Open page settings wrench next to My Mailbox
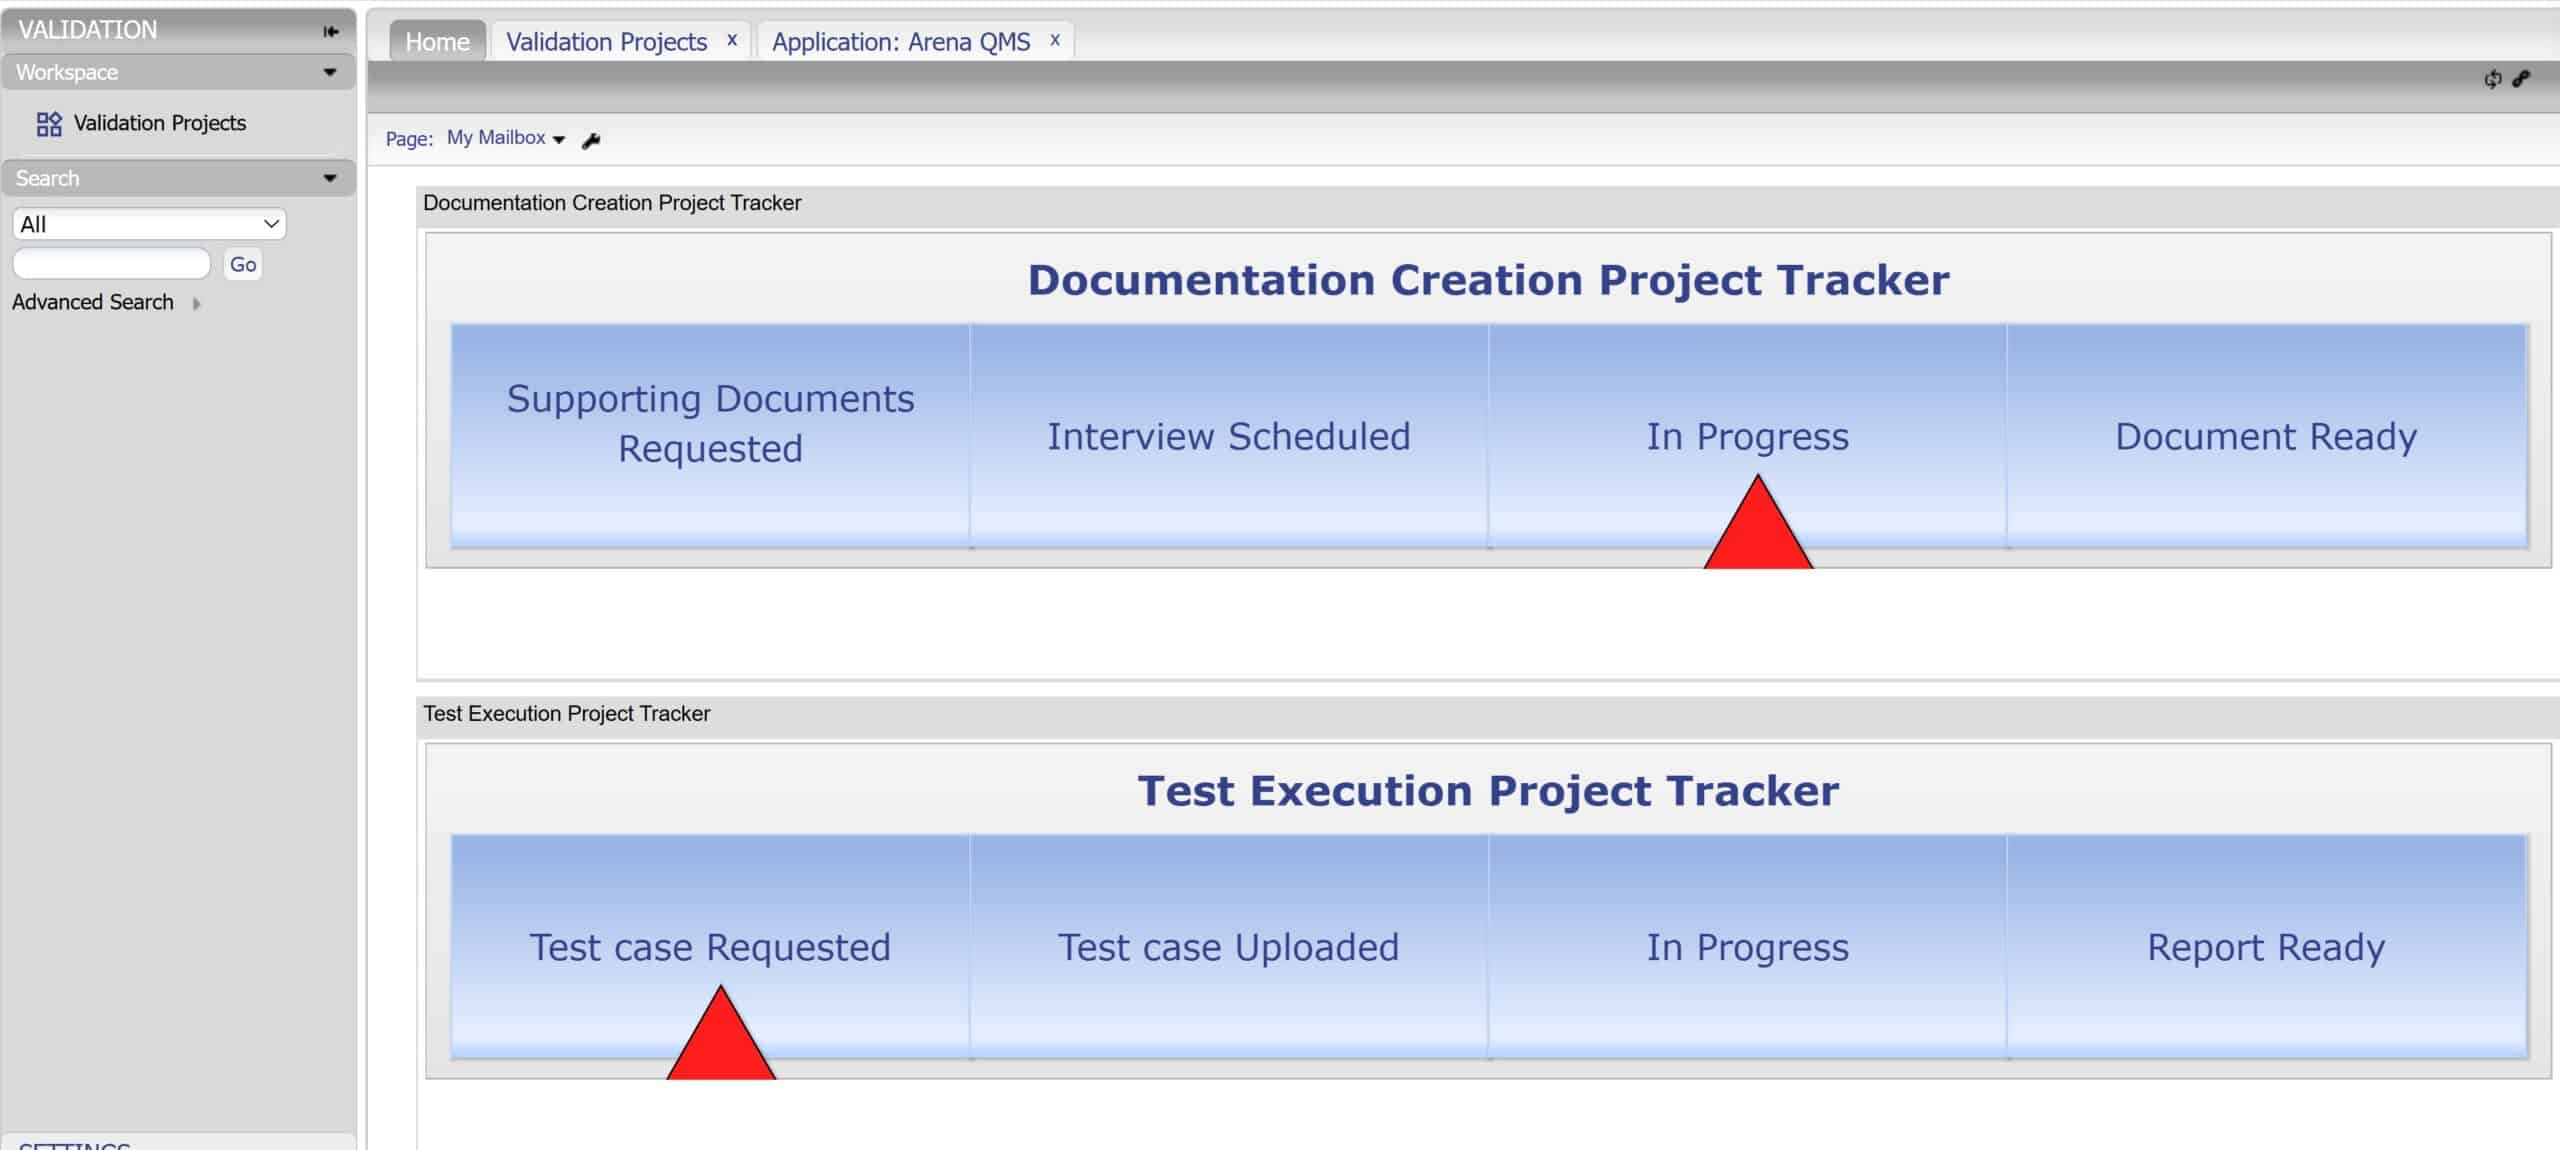The image size is (2560, 1150). 591,140
